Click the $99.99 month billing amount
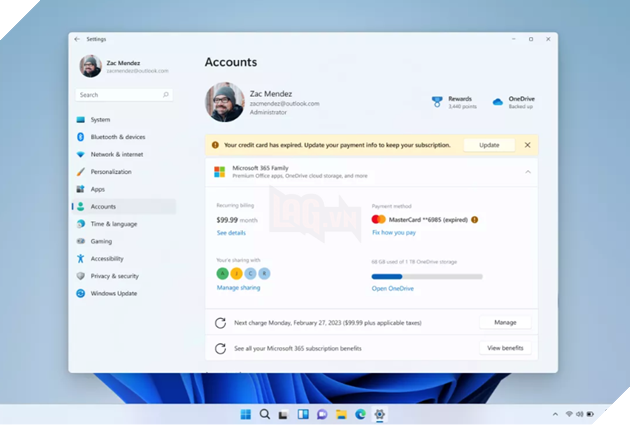 237,220
